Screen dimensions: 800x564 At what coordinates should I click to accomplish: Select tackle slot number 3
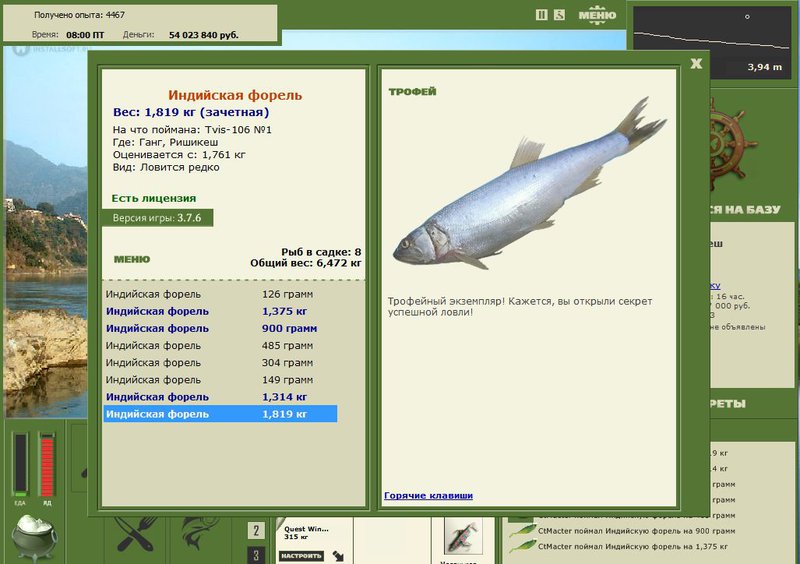click(256, 555)
